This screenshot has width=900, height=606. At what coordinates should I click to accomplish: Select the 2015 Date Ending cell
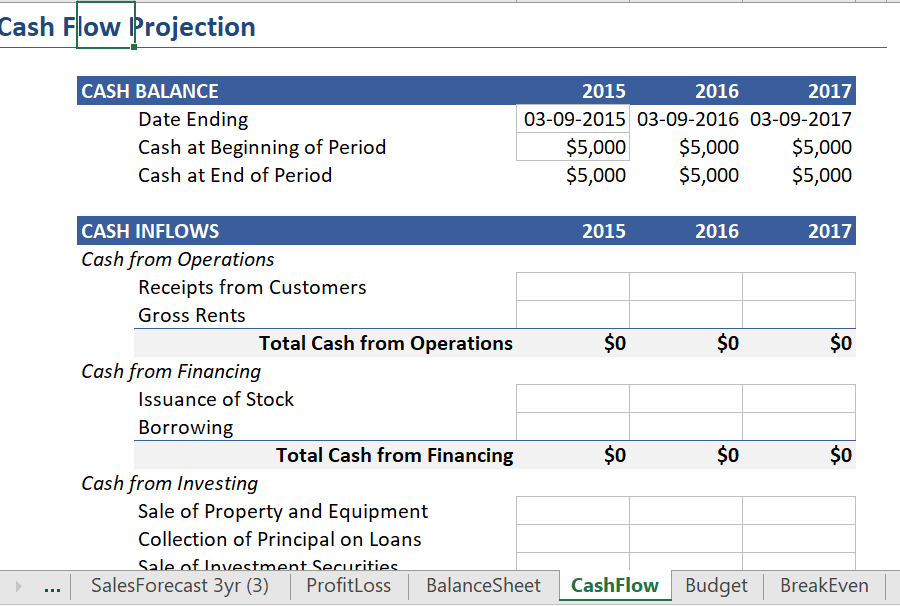click(573, 119)
